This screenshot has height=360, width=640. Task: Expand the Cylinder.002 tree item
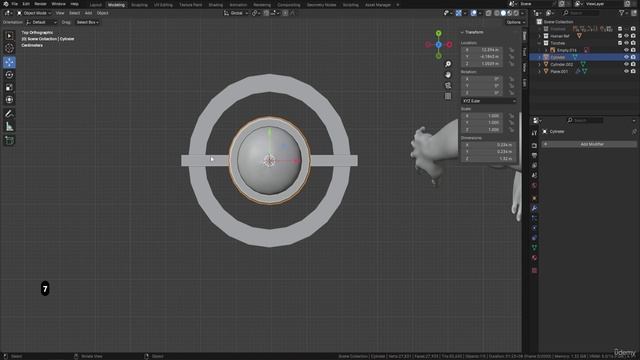[540, 64]
